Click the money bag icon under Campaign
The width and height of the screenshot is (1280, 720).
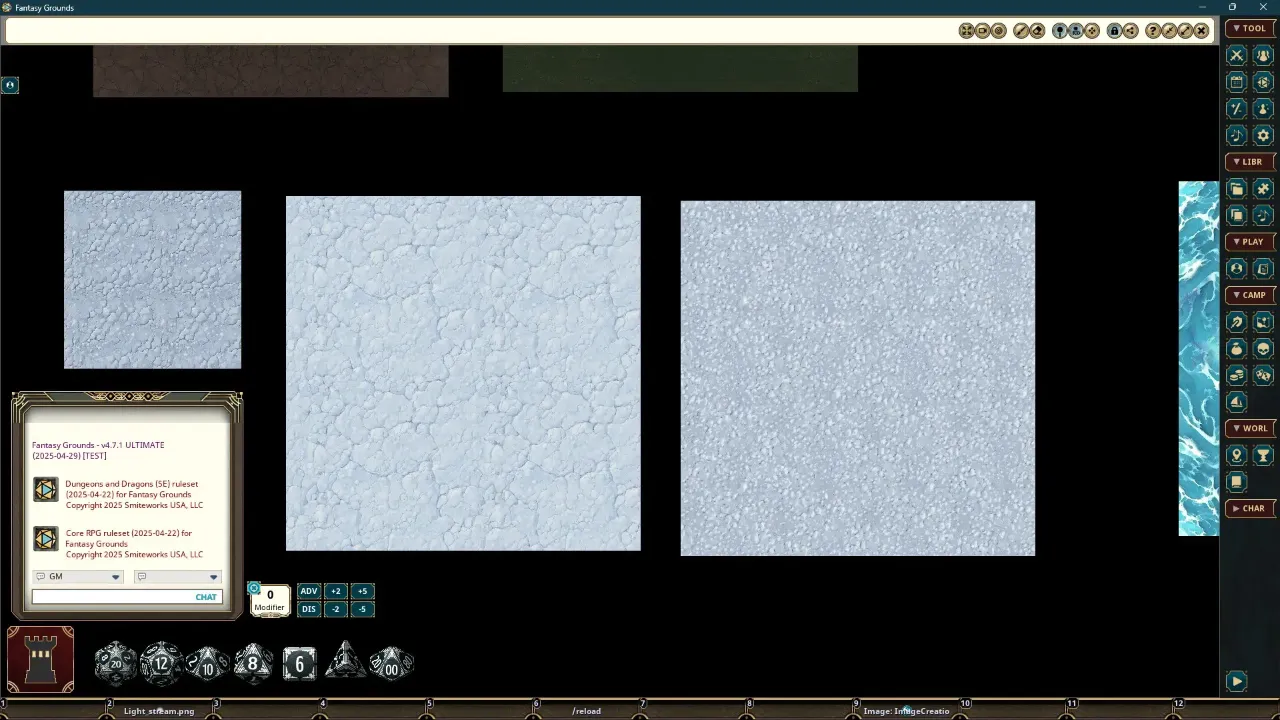tap(1237, 349)
